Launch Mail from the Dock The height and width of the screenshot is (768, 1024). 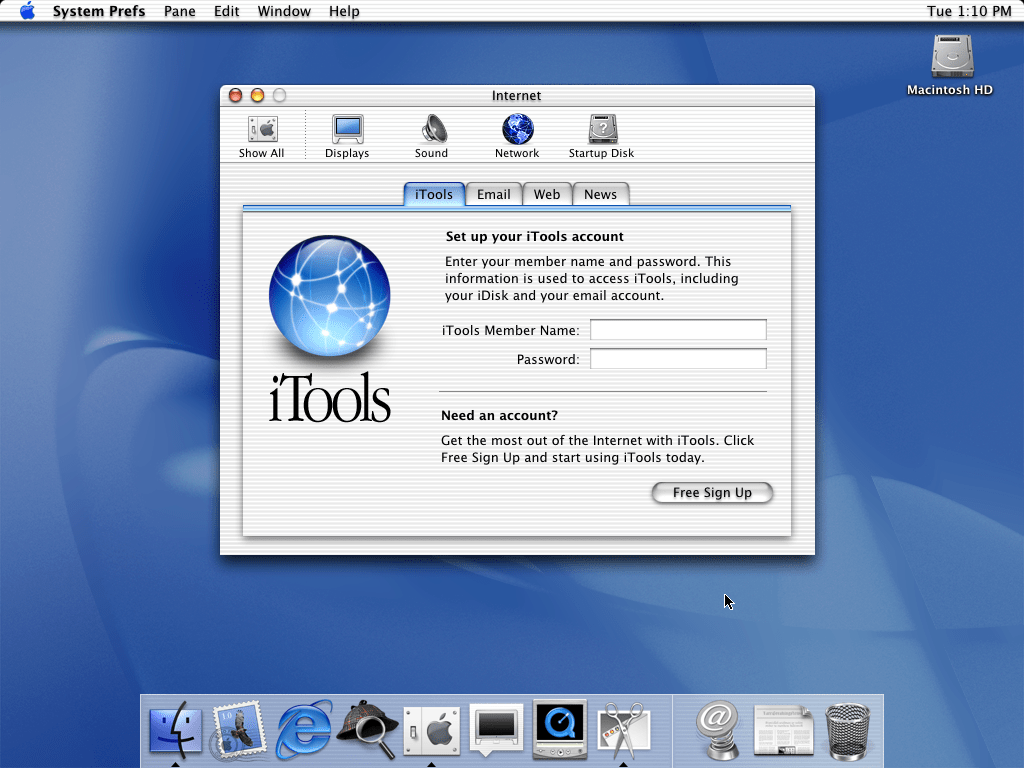239,729
